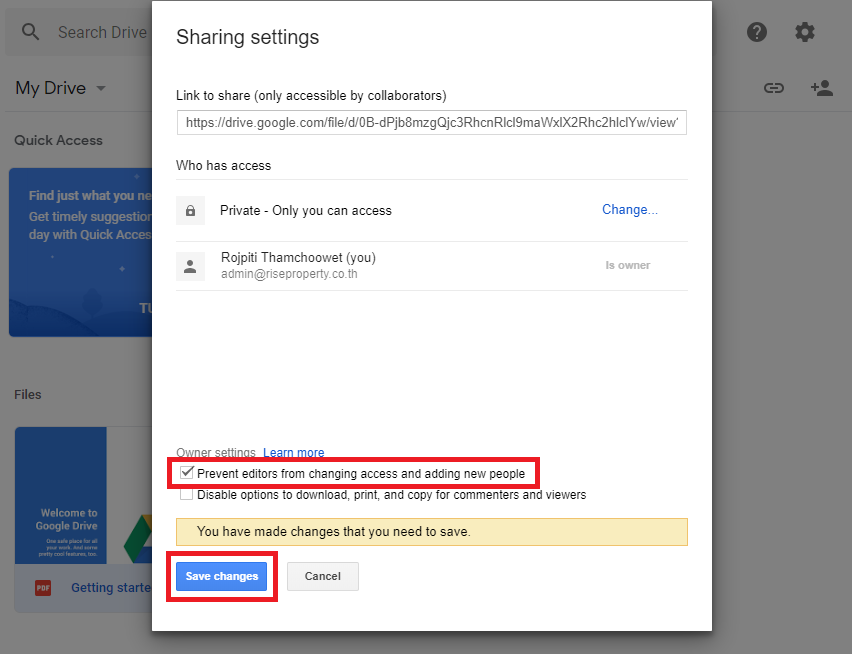852x654 pixels.
Task: Select the Rojpiti Thamchoowet owner name
Action: pos(298,258)
